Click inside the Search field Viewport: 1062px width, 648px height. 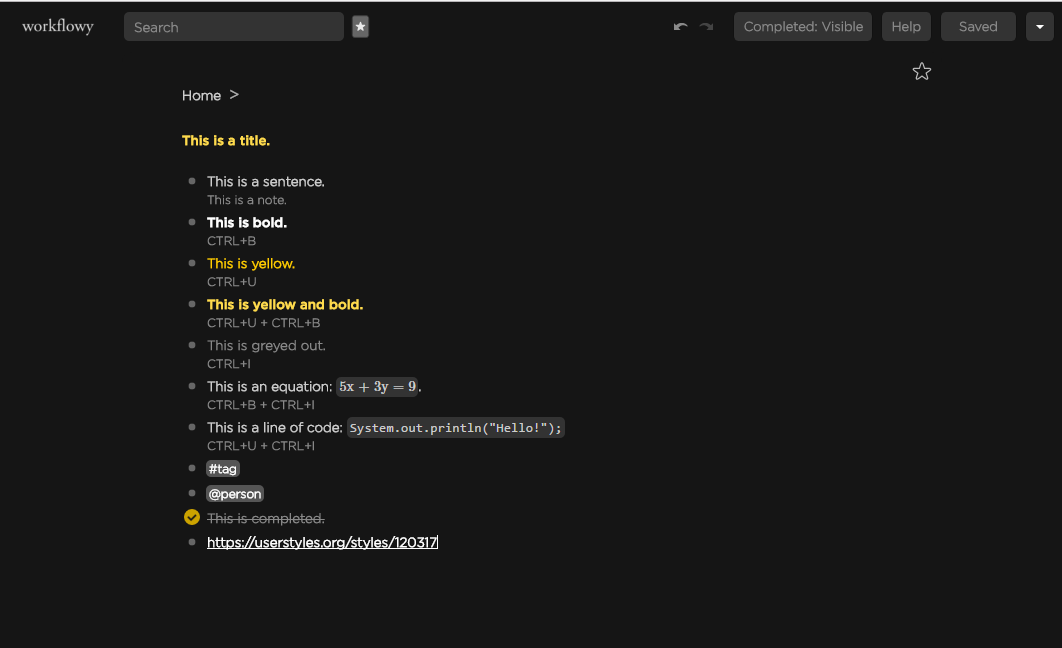click(233, 27)
